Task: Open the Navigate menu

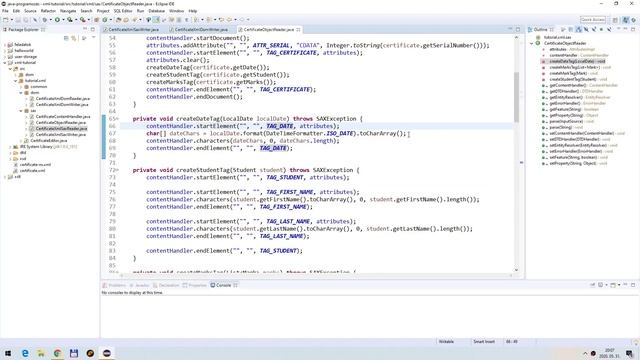Action: 68,11
